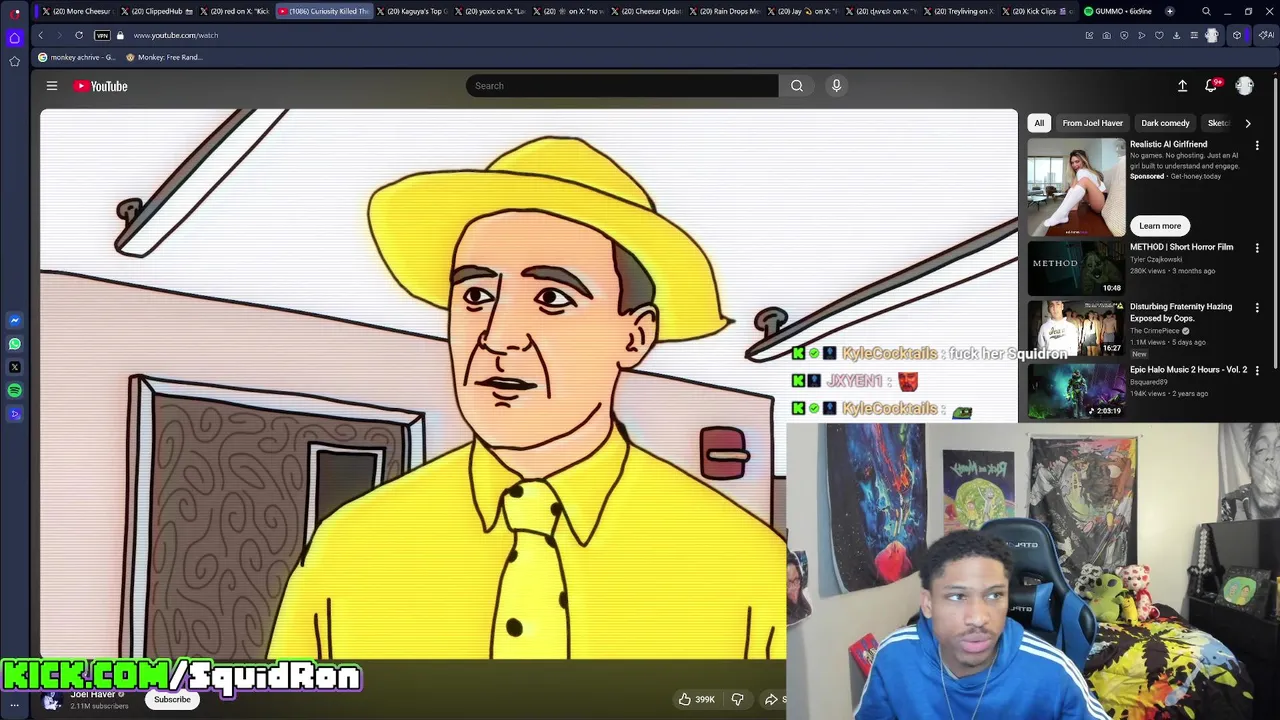Click the 'Disturbing Fraternity Hazing Exposed by Cops.' title
Viewport: 1280px width, 720px height.
1181,312
